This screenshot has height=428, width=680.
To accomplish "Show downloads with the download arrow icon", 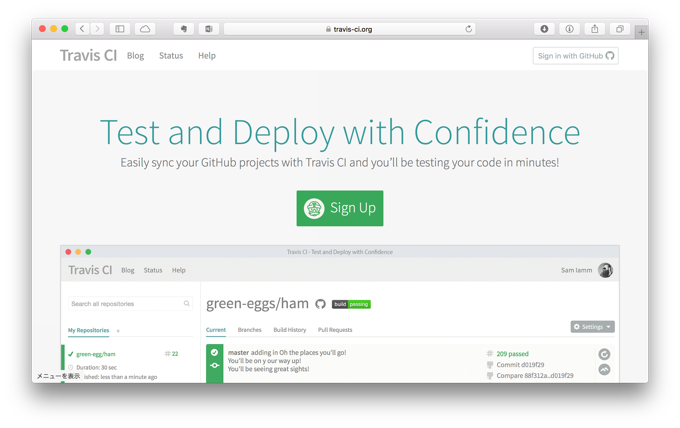I will pyautogui.click(x=544, y=29).
